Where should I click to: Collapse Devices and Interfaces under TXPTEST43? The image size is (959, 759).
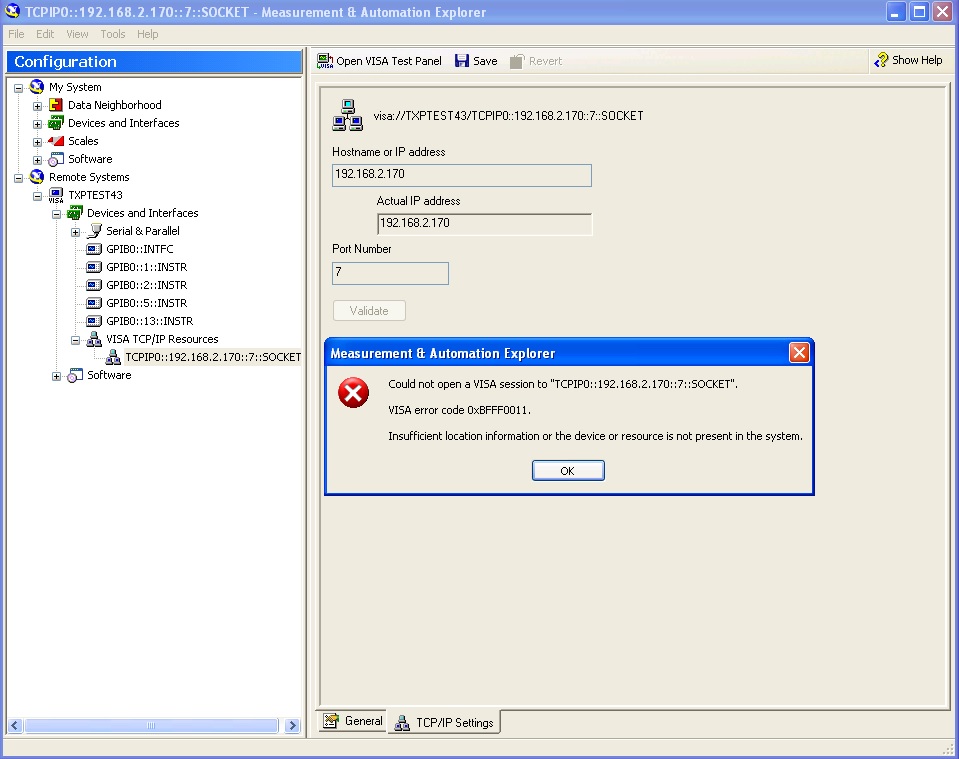point(56,214)
